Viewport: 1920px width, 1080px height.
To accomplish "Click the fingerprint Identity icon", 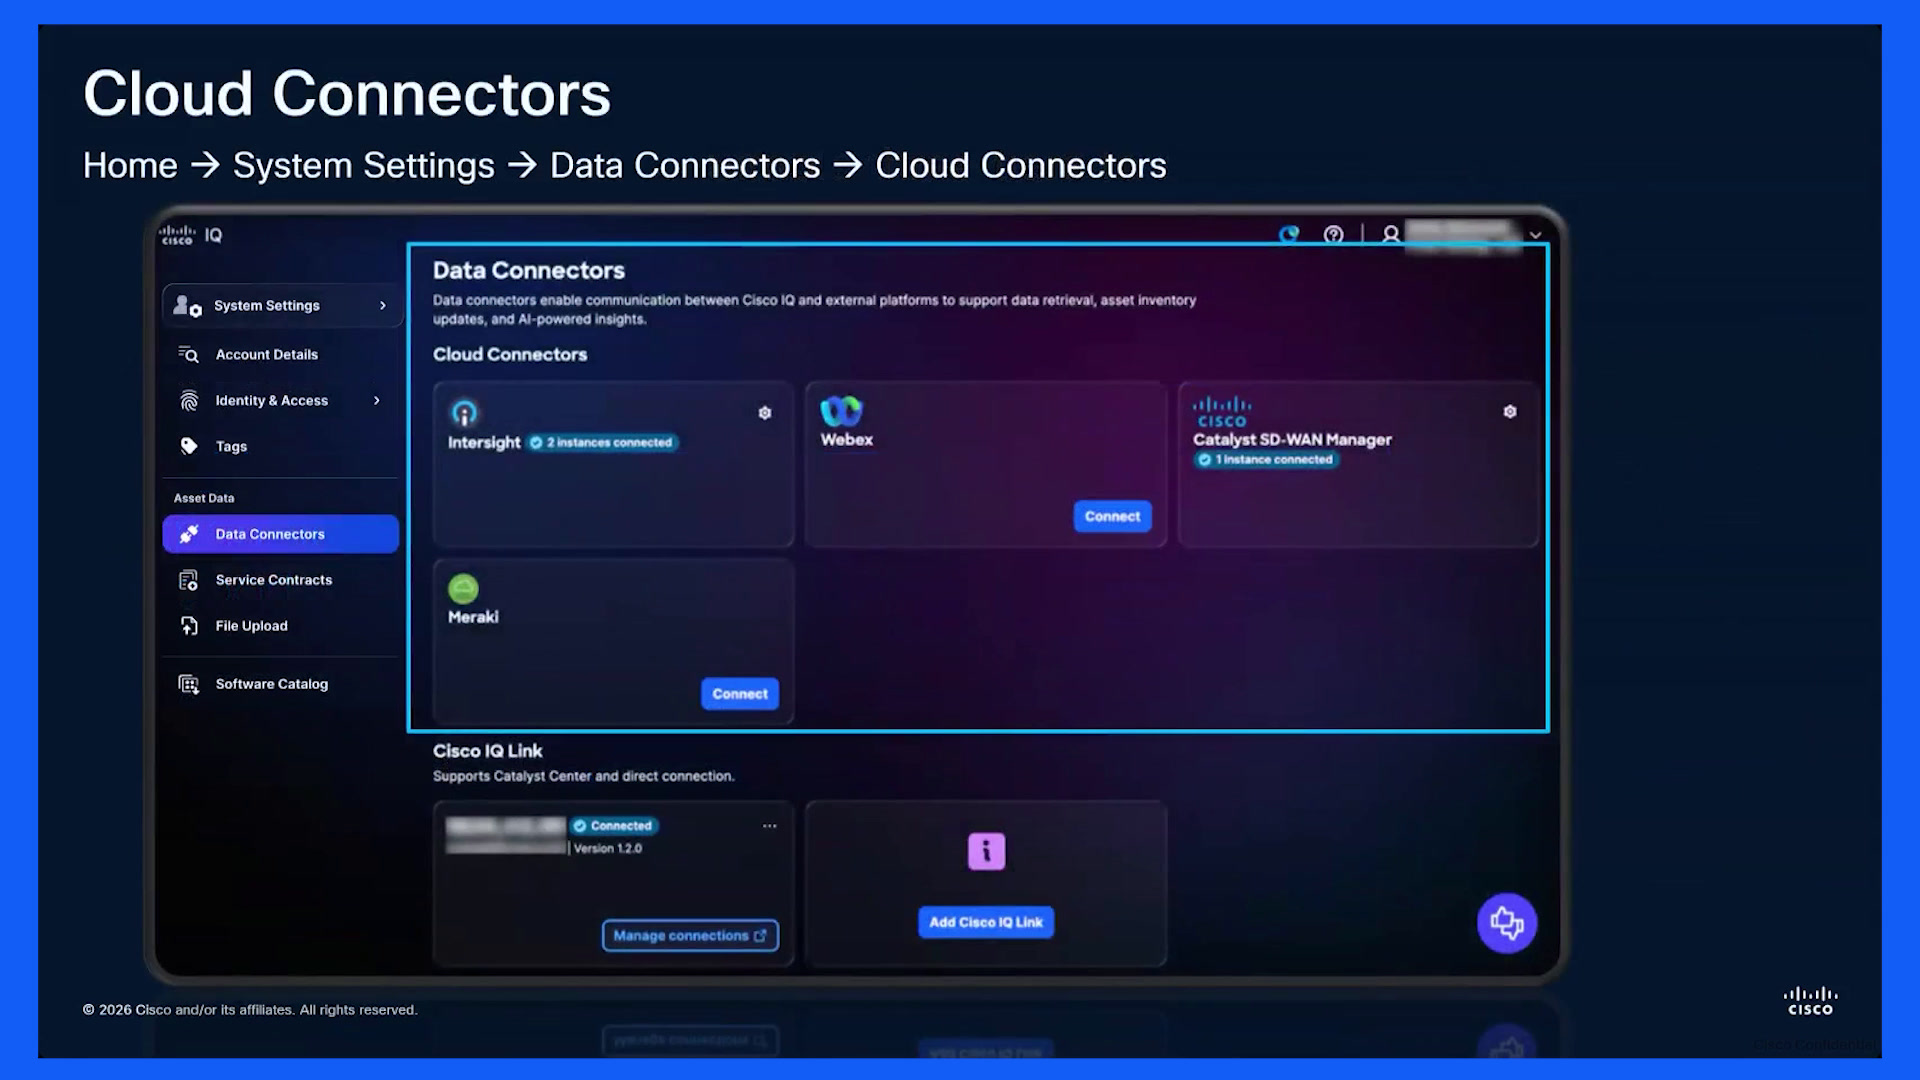I will 189,401.
